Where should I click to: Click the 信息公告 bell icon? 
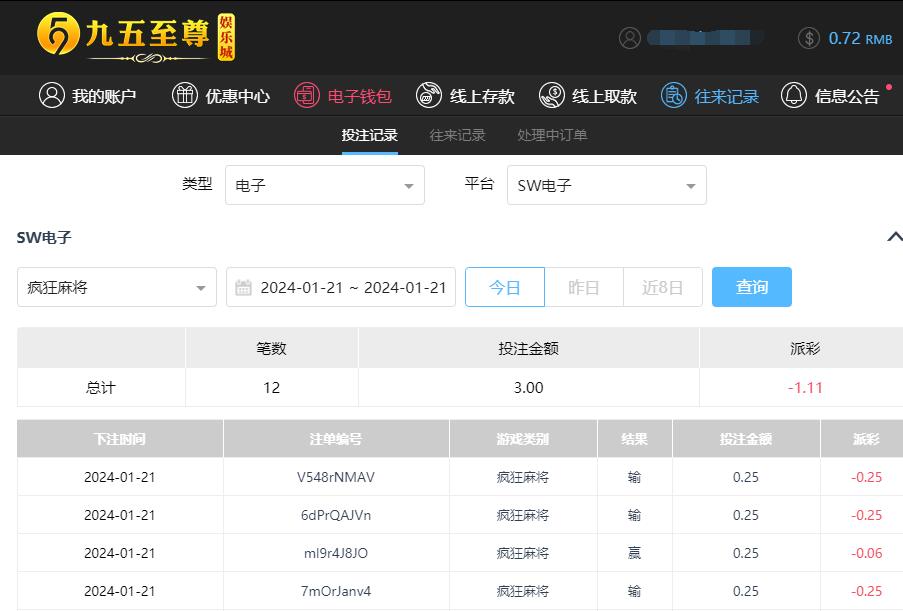pyautogui.click(x=794, y=96)
